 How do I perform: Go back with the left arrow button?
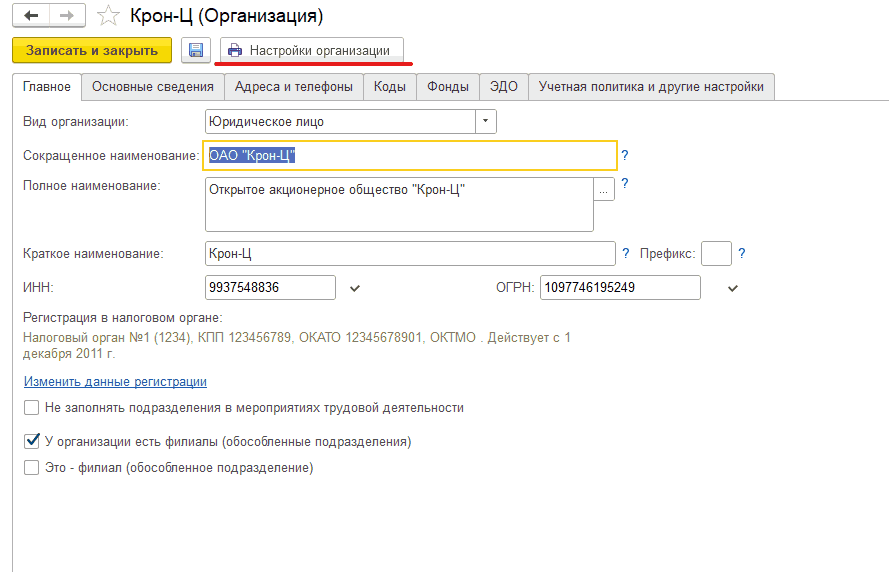[x=31, y=15]
